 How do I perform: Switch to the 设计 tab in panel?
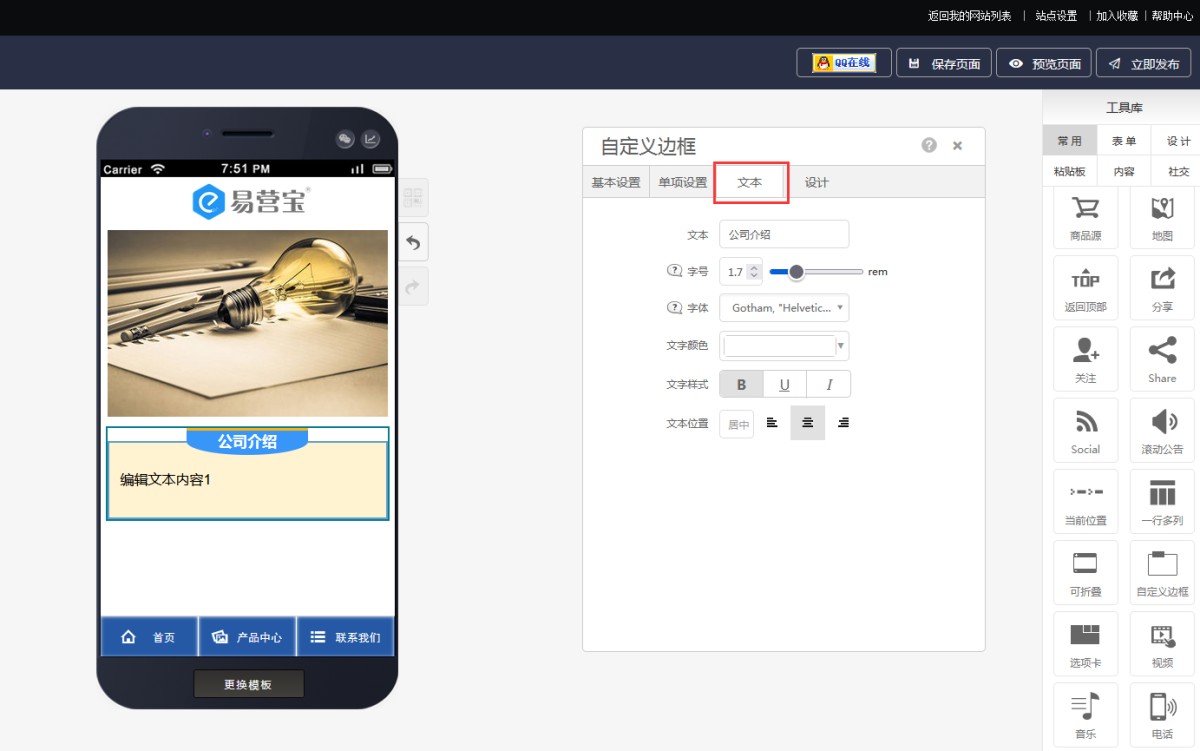[x=817, y=182]
